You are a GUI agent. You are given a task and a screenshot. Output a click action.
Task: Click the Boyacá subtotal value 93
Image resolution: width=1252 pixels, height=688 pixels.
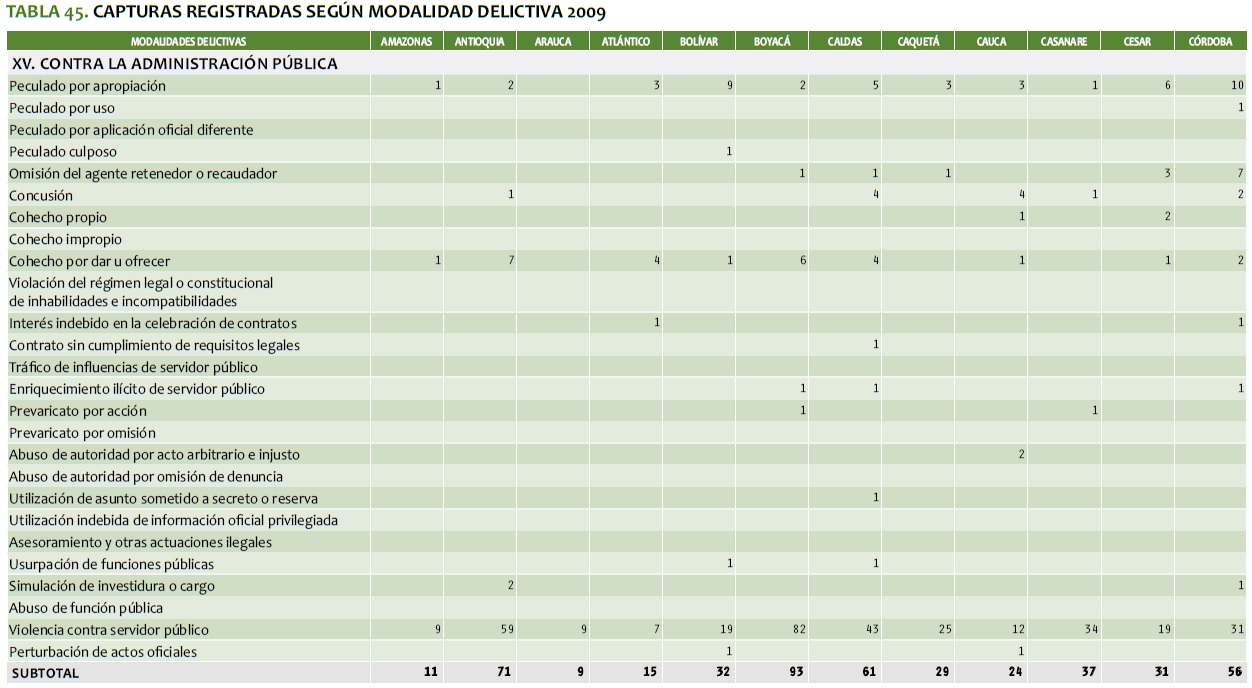pos(798,673)
